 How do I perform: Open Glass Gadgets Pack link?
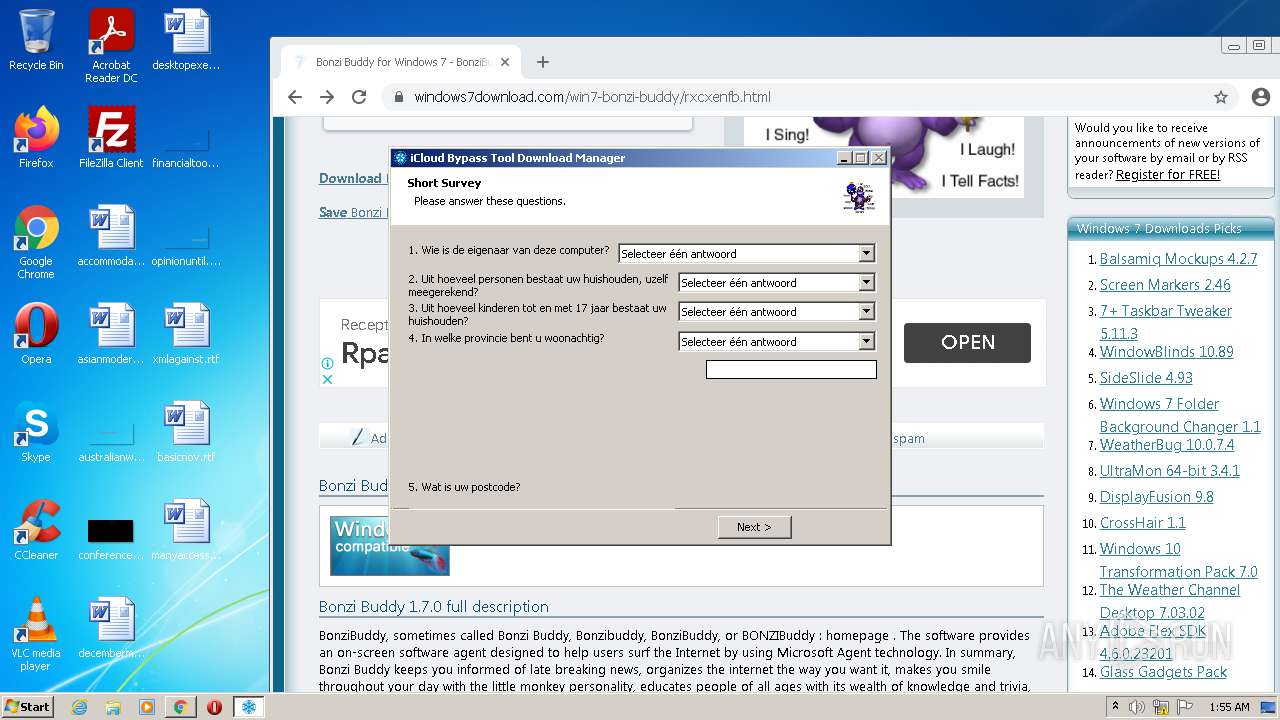(x=1163, y=671)
